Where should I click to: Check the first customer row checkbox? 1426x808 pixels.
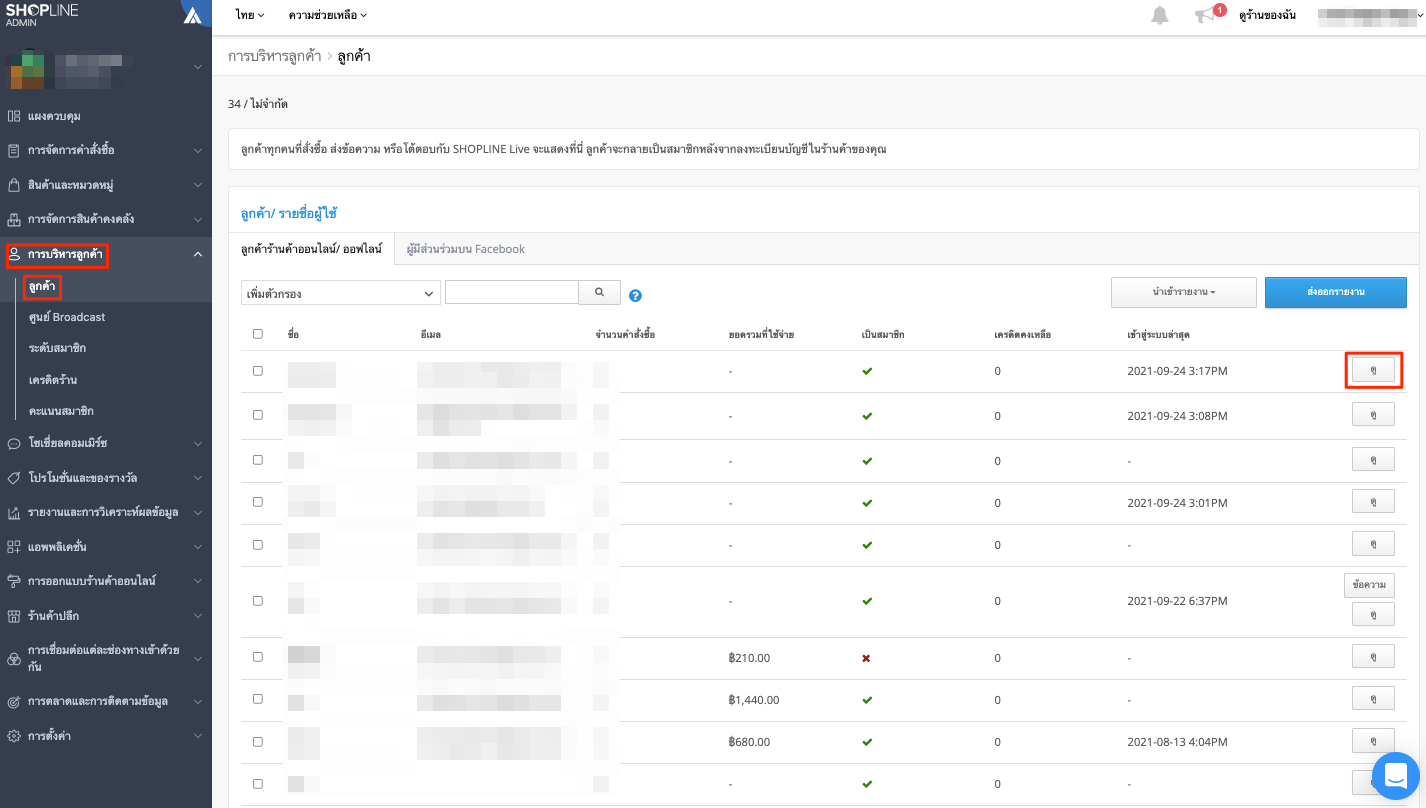[x=258, y=371]
